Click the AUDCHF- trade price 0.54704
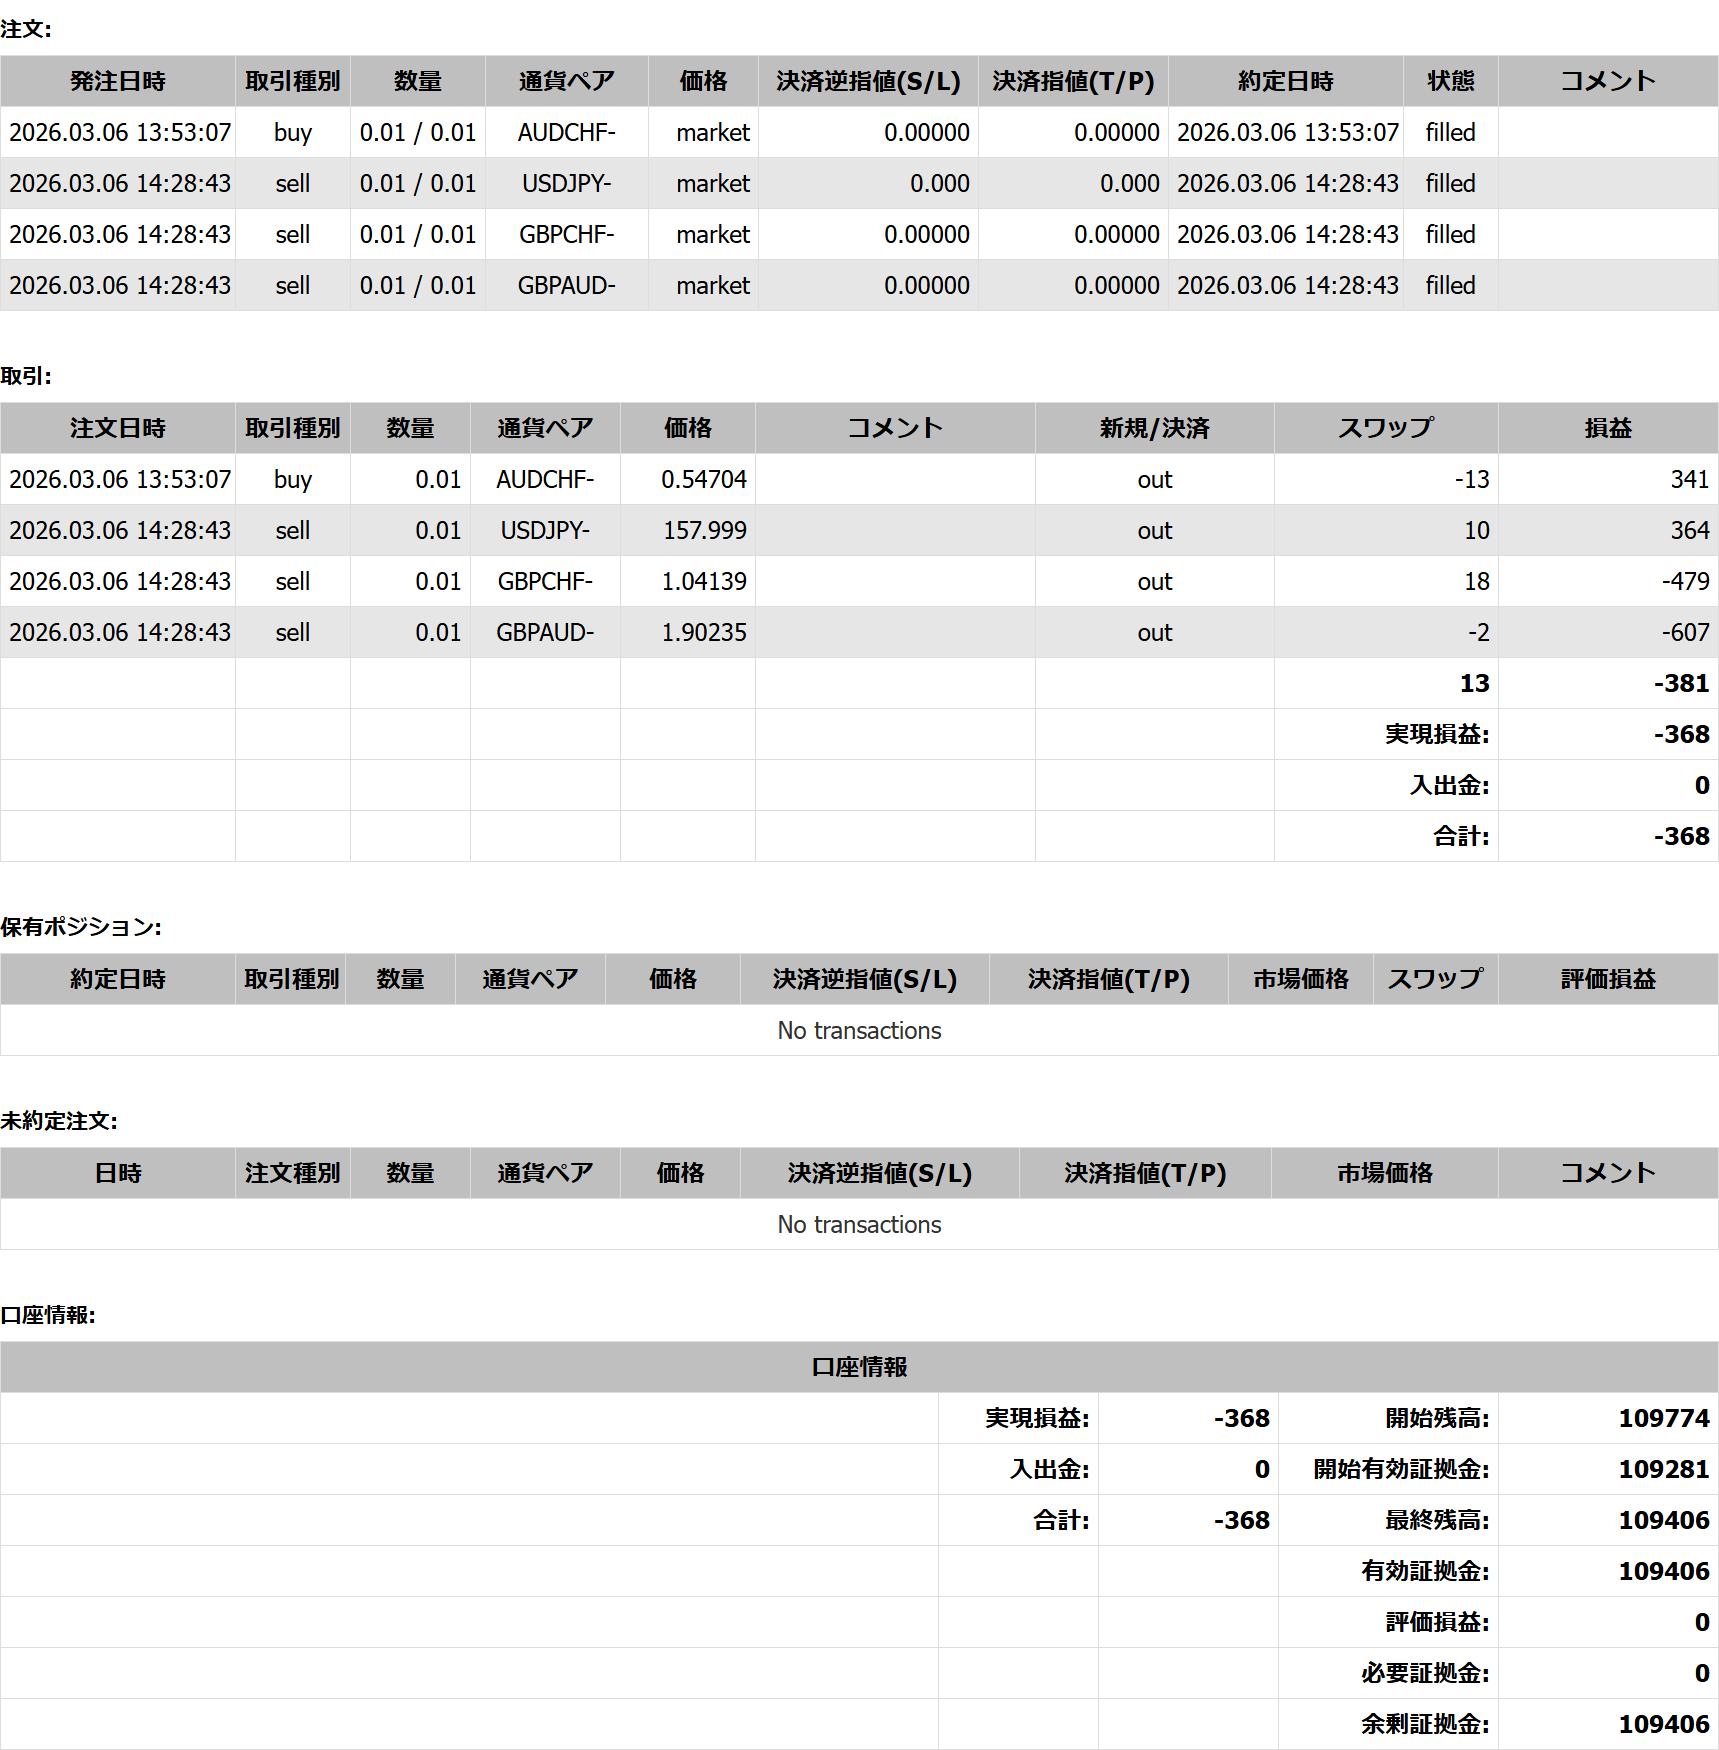Screen dimensions: 1719x1750 [703, 479]
